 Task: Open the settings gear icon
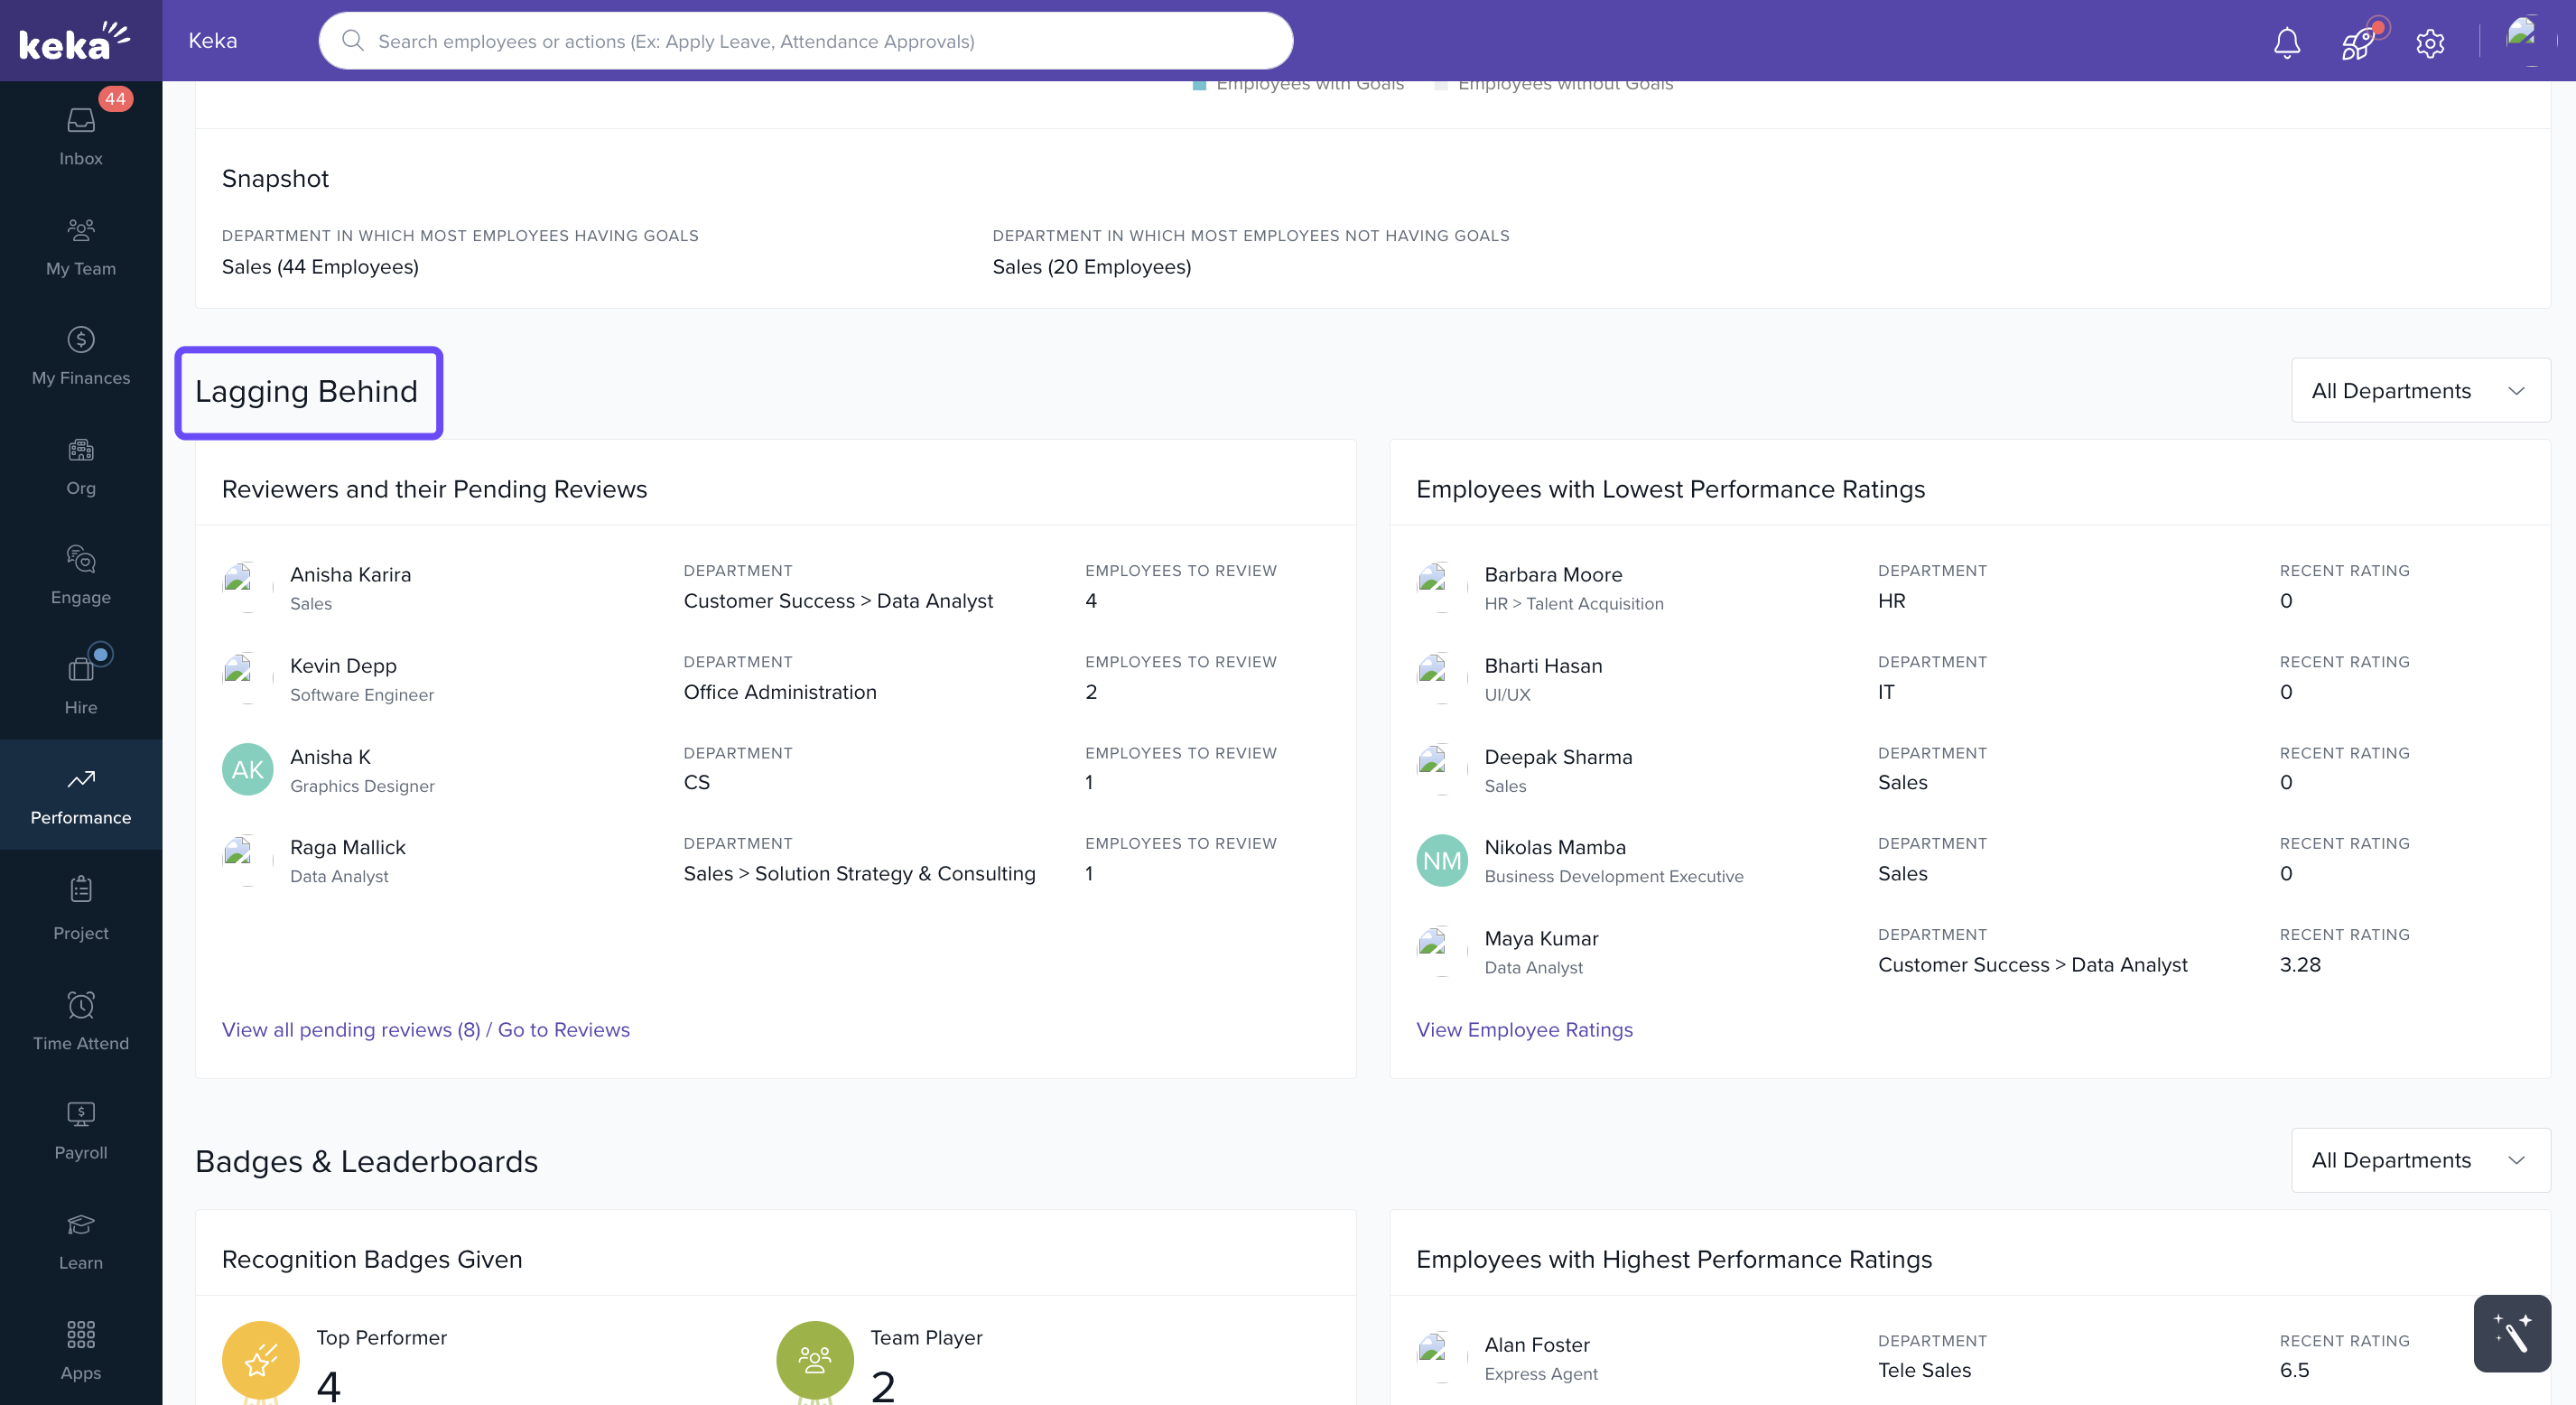click(x=2430, y=42)
